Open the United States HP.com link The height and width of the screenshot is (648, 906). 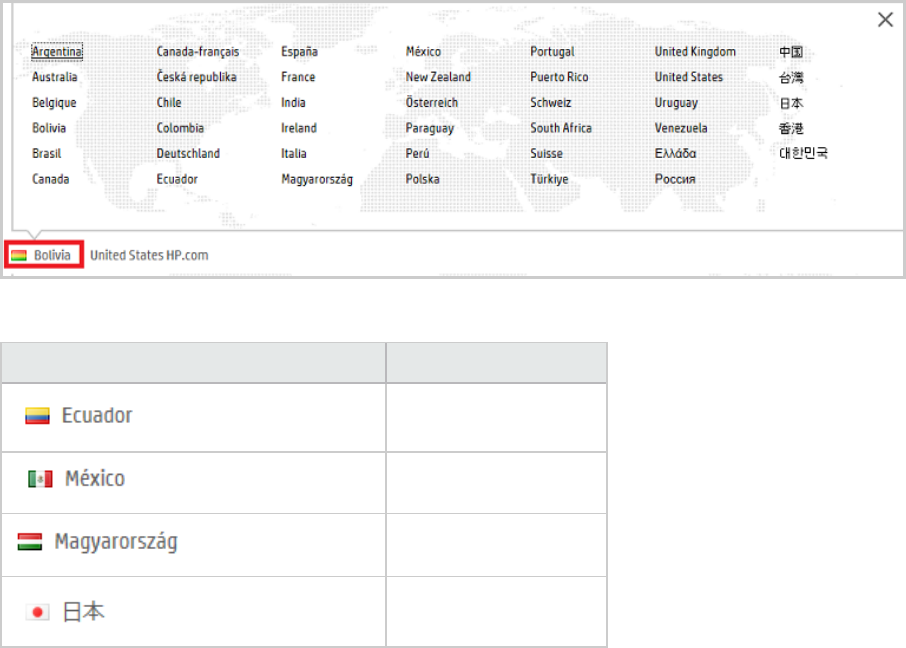point(149,255)
